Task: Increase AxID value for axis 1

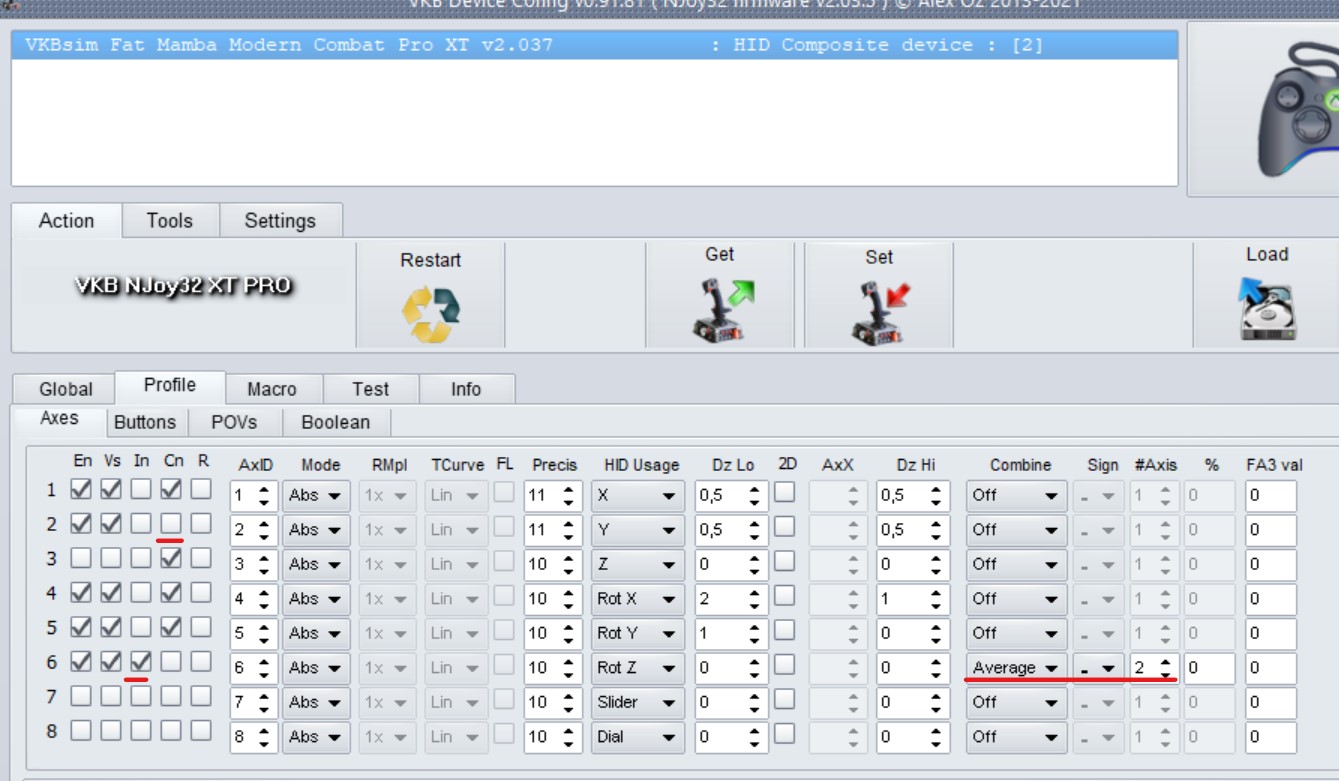Action: 264,489
